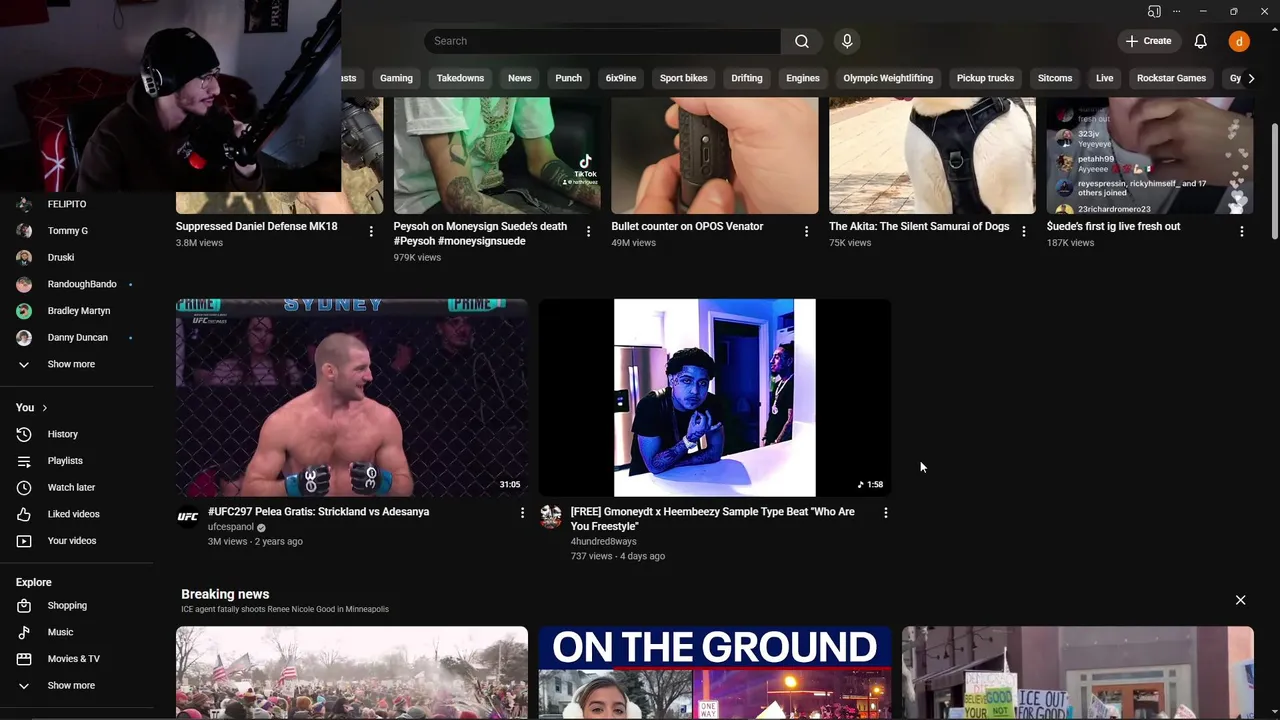
Task: Start voice search with microphone icon
Action: click(x=847, y=41)
